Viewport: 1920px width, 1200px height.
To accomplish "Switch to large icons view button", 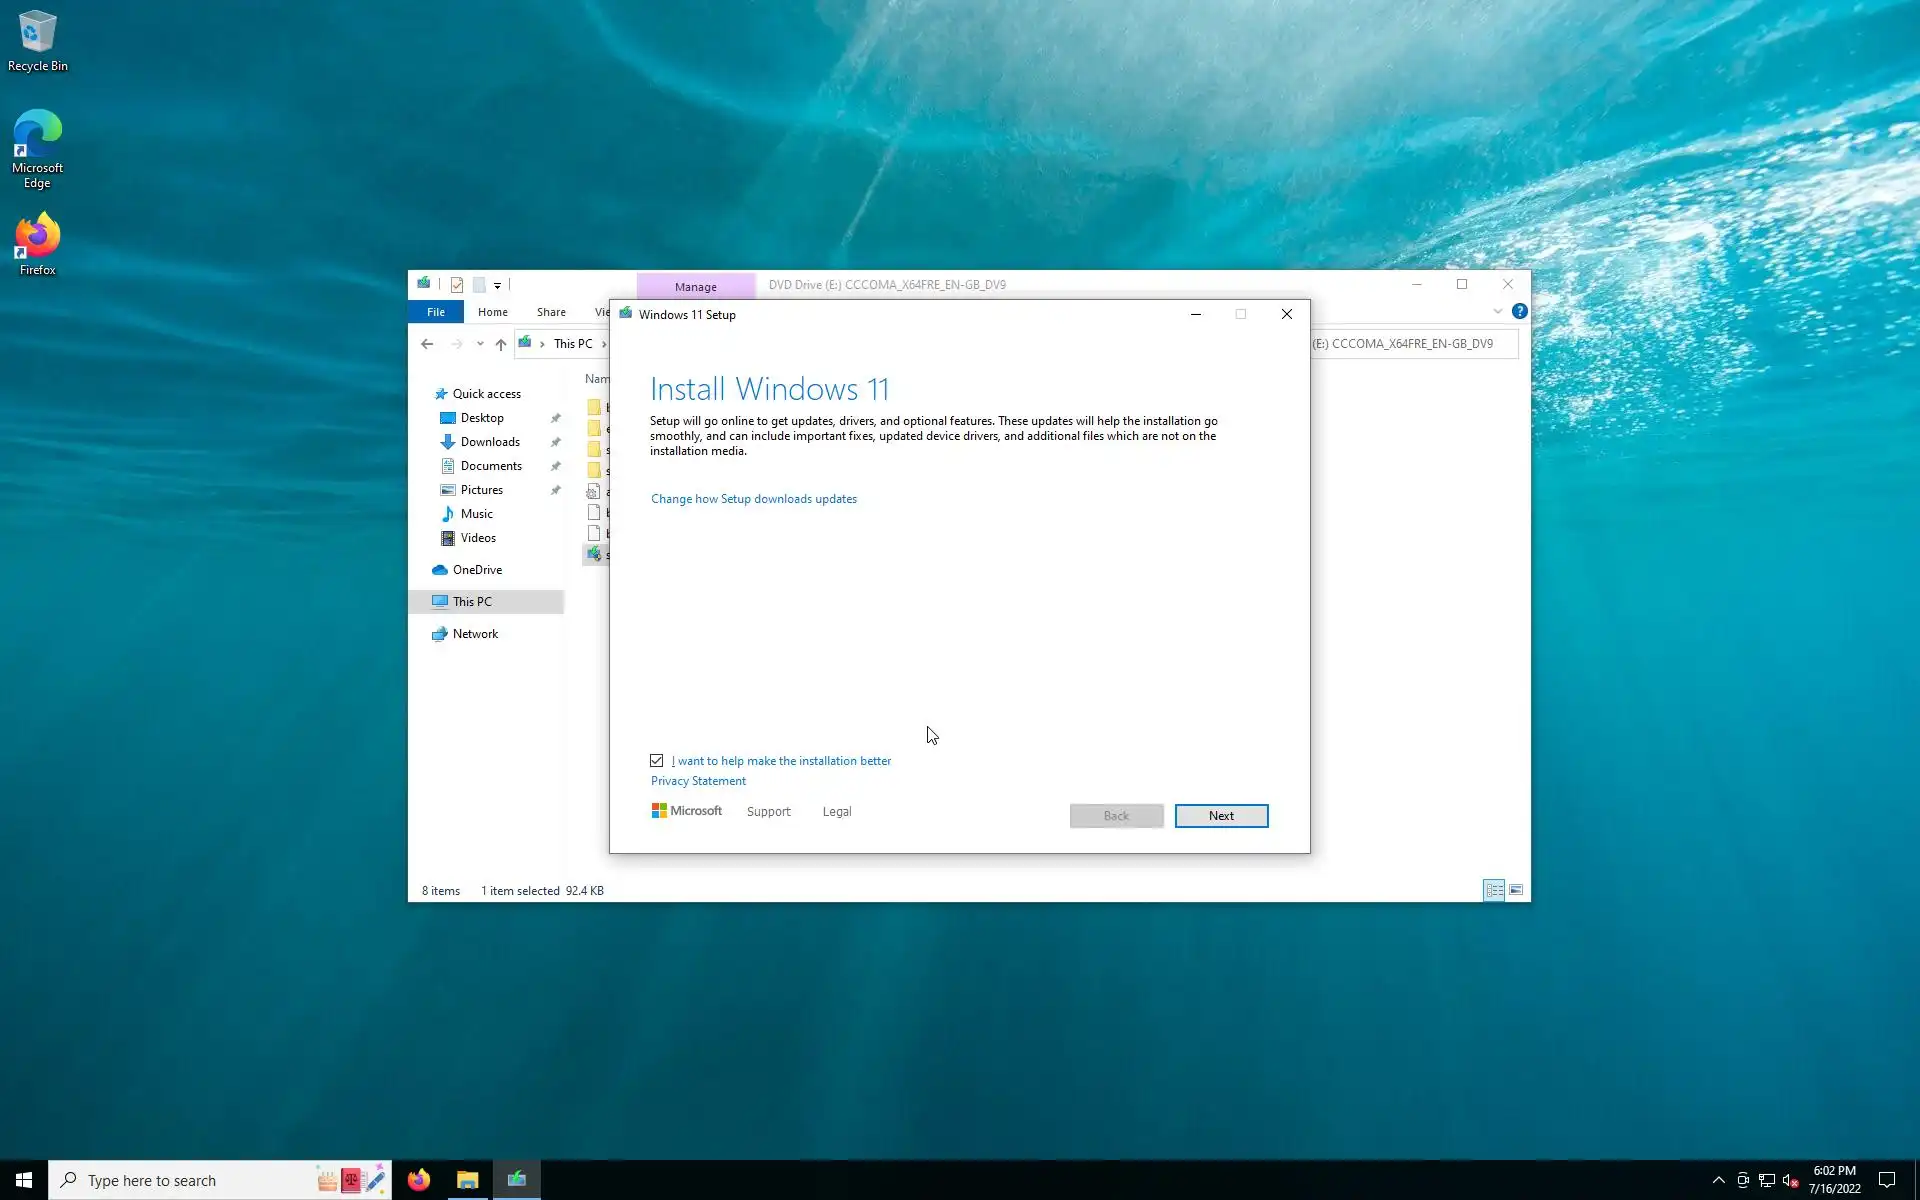I will click(x=1516, y=890).
